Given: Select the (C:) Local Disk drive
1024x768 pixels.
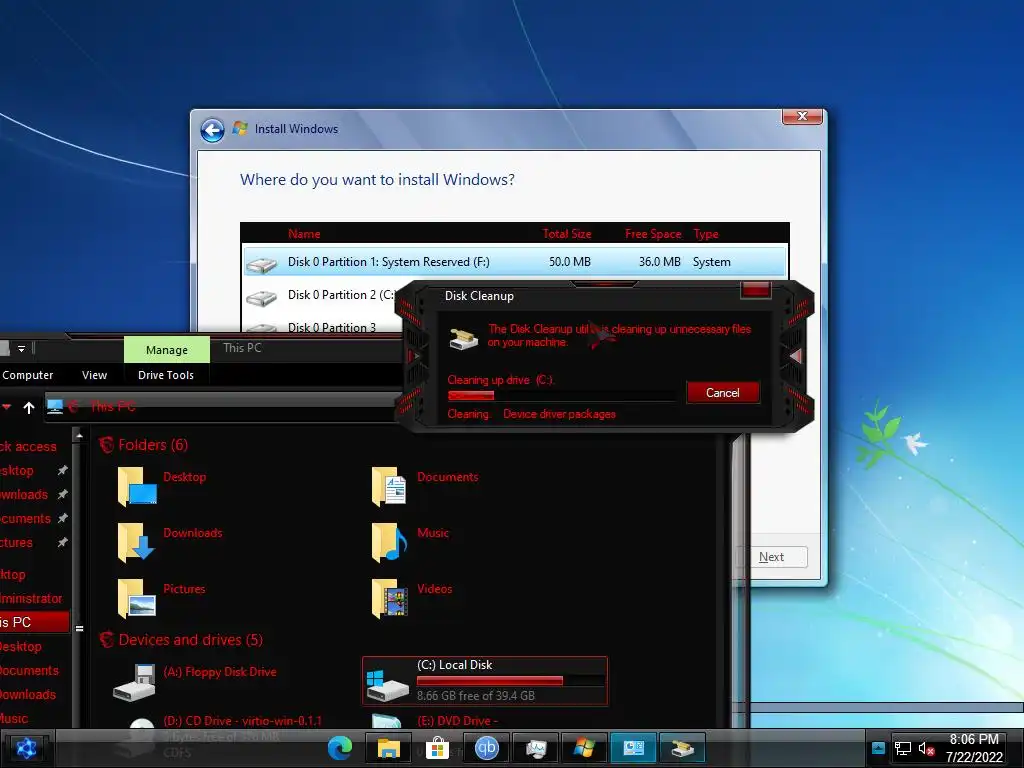Looking at the screenshot, I should (485, 681).
